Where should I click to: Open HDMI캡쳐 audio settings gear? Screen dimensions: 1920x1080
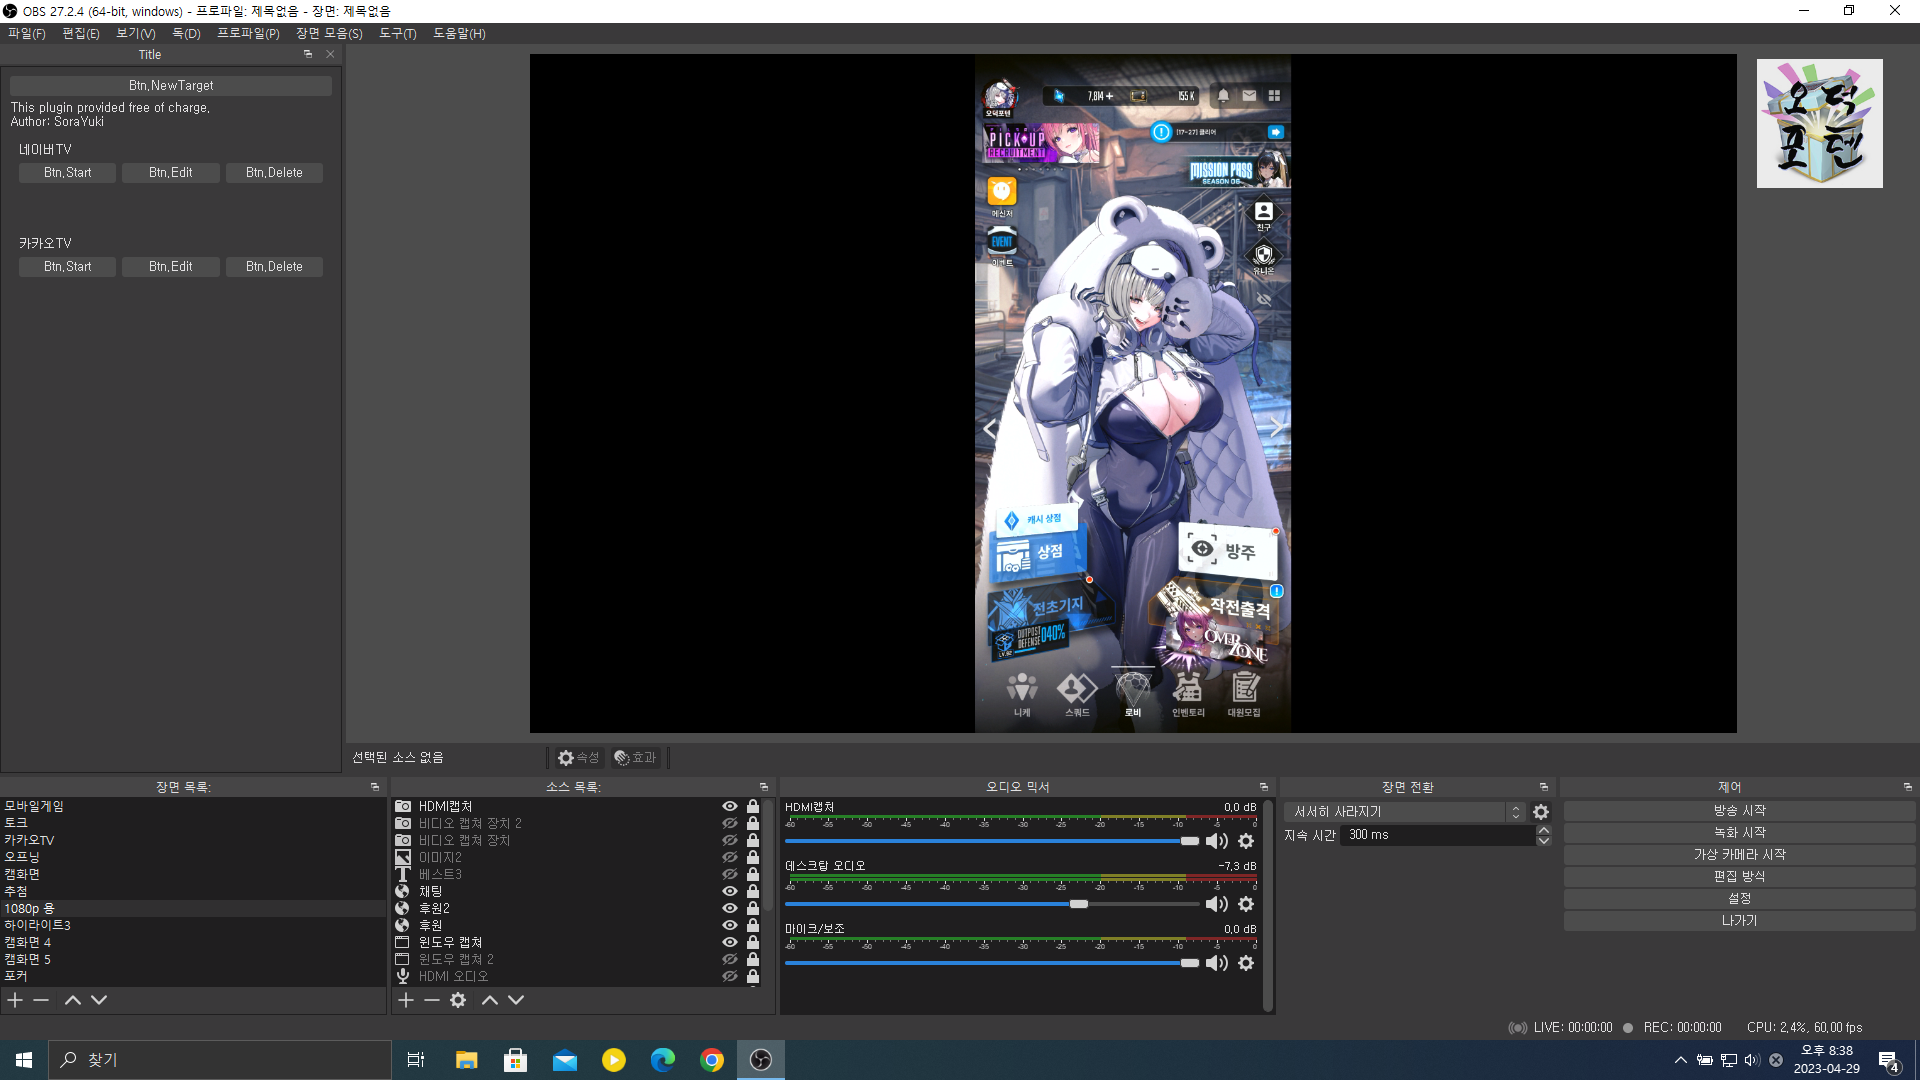[x=1246, y=841]
